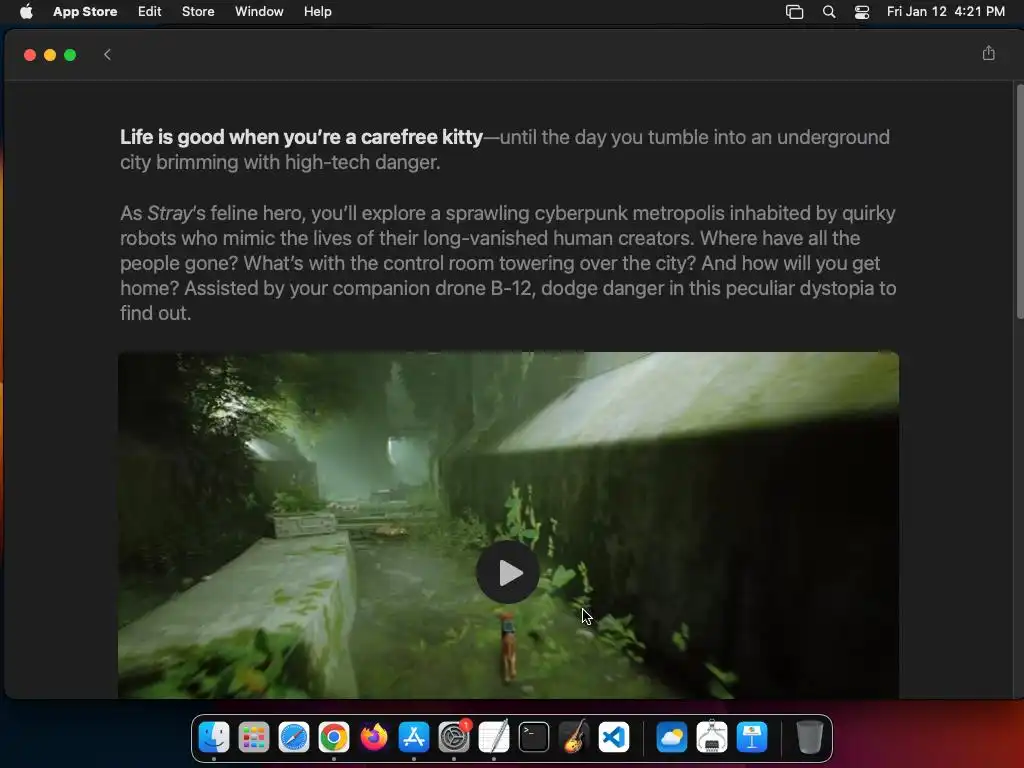Go back using the back chevron
The height and width of the screenshot is (768, 1024).
(107, 55)
